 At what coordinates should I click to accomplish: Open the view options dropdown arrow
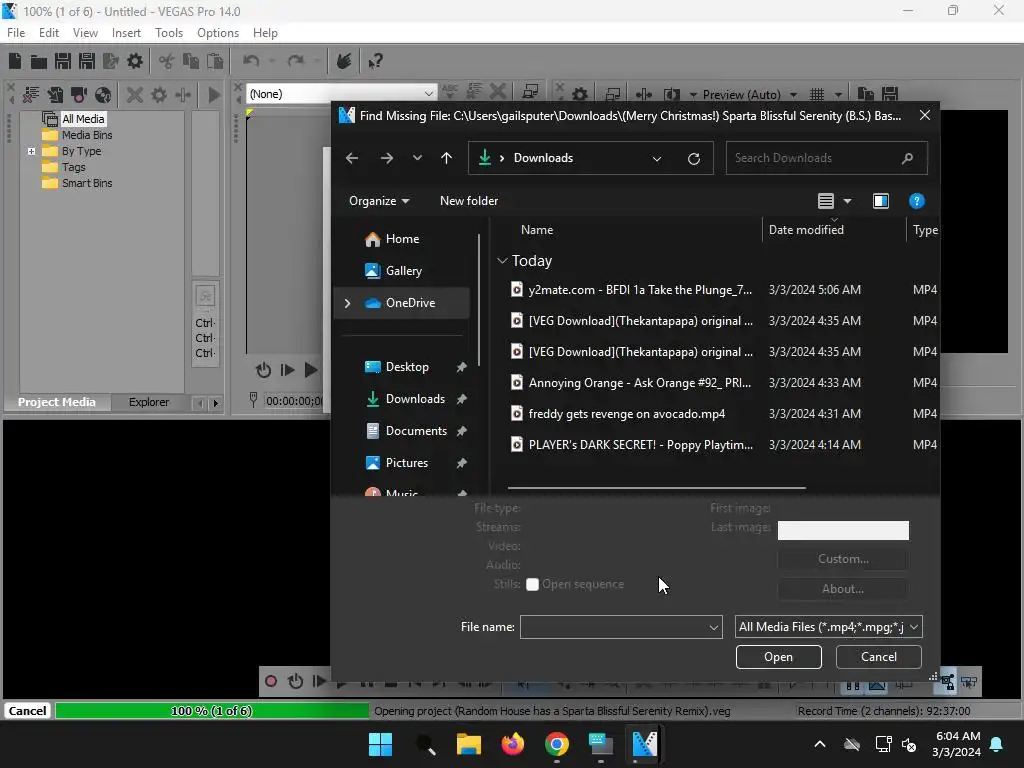point(848,201)
